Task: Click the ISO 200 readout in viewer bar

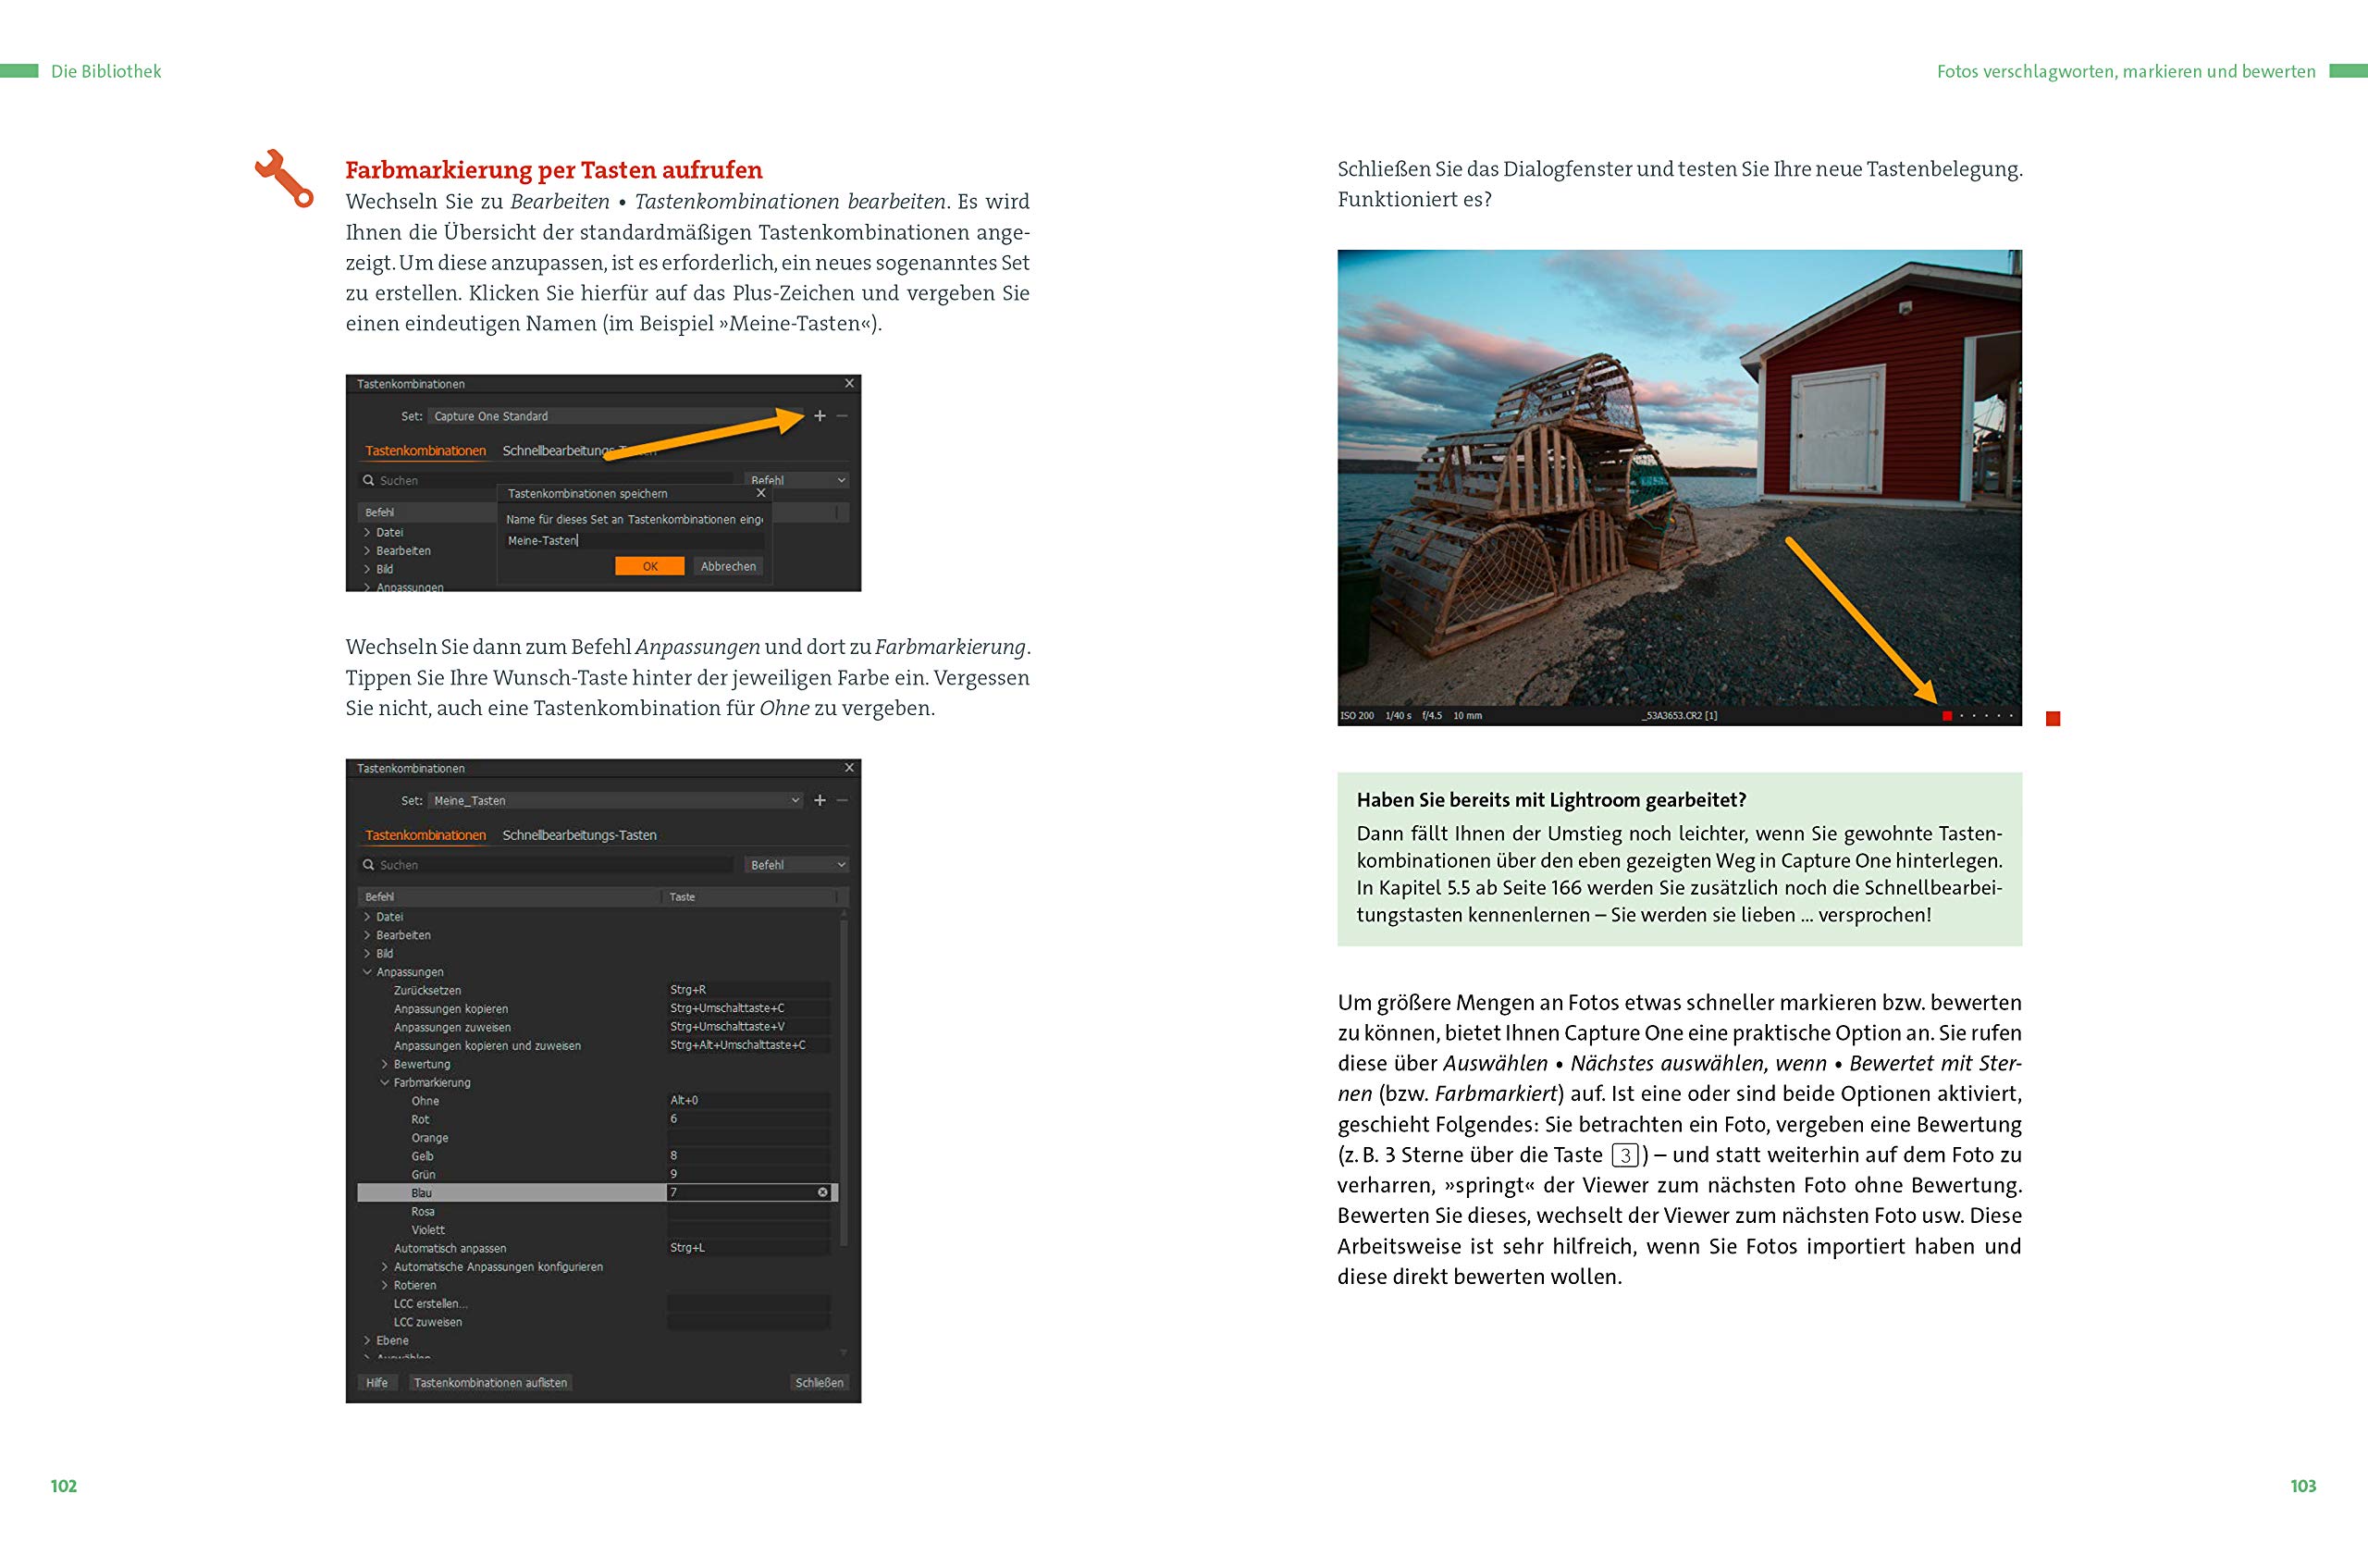Action: click(x=1357, y=716)
